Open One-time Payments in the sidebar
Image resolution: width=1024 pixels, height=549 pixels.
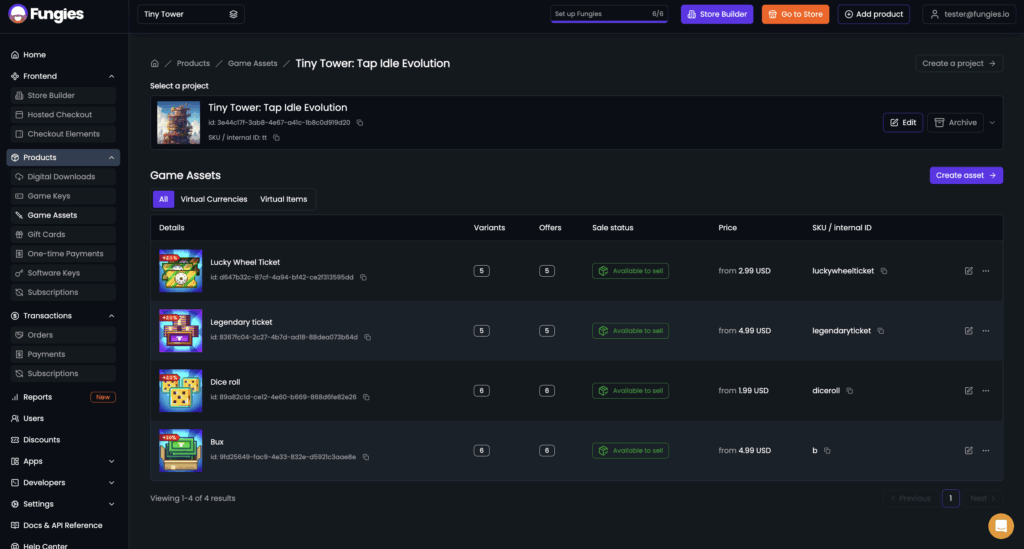(63, 254)
